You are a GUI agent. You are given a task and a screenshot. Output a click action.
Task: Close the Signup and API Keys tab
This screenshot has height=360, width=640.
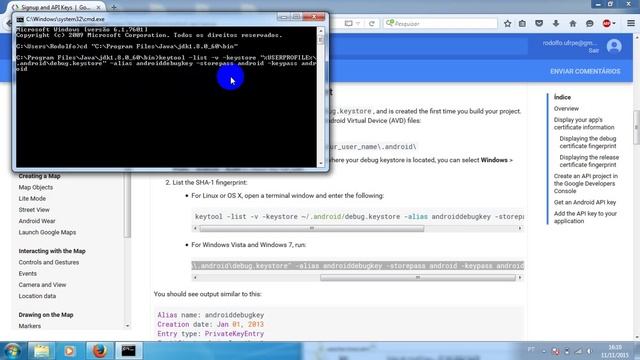click(x=98, y=7)
